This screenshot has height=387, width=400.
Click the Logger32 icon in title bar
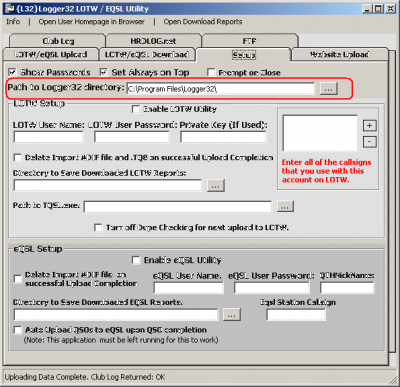coord(10,9)
